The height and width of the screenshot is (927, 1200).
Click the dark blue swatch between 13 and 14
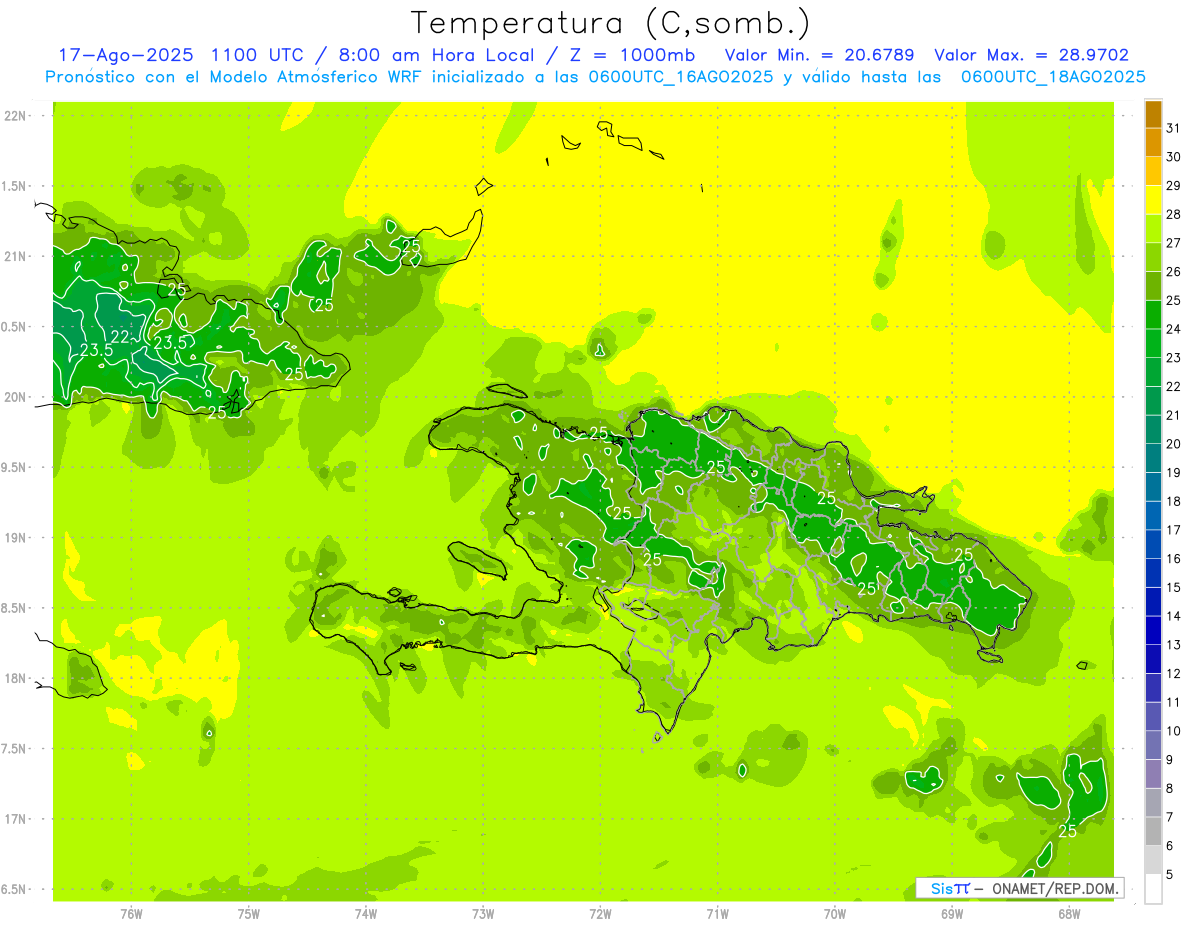(x=1153, y=631)
